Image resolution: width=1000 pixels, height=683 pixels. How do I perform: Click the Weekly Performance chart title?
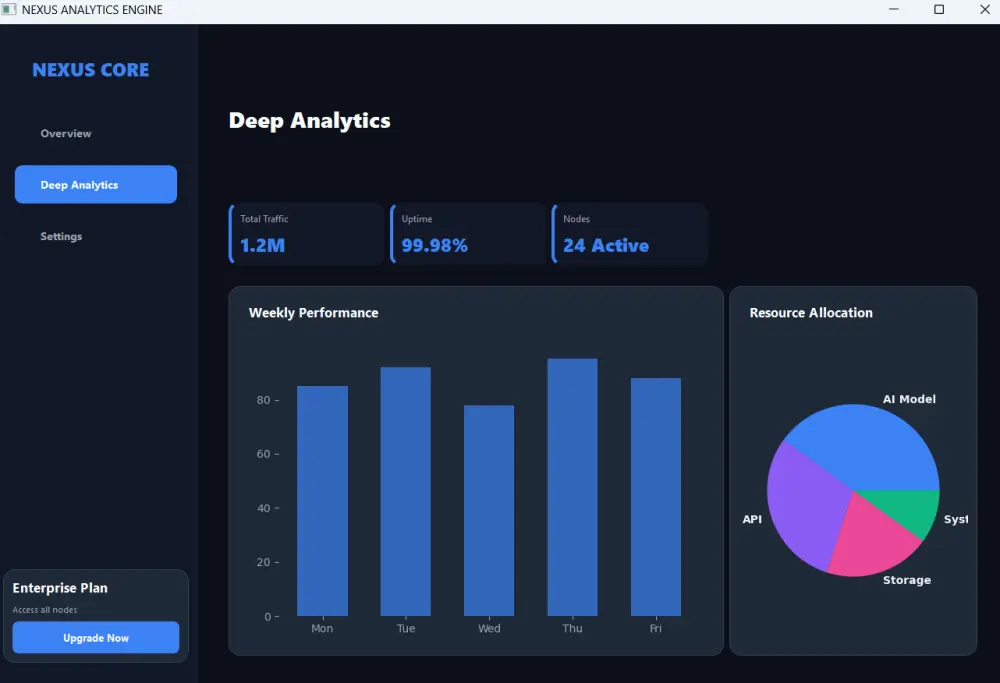tap(313, 312)
